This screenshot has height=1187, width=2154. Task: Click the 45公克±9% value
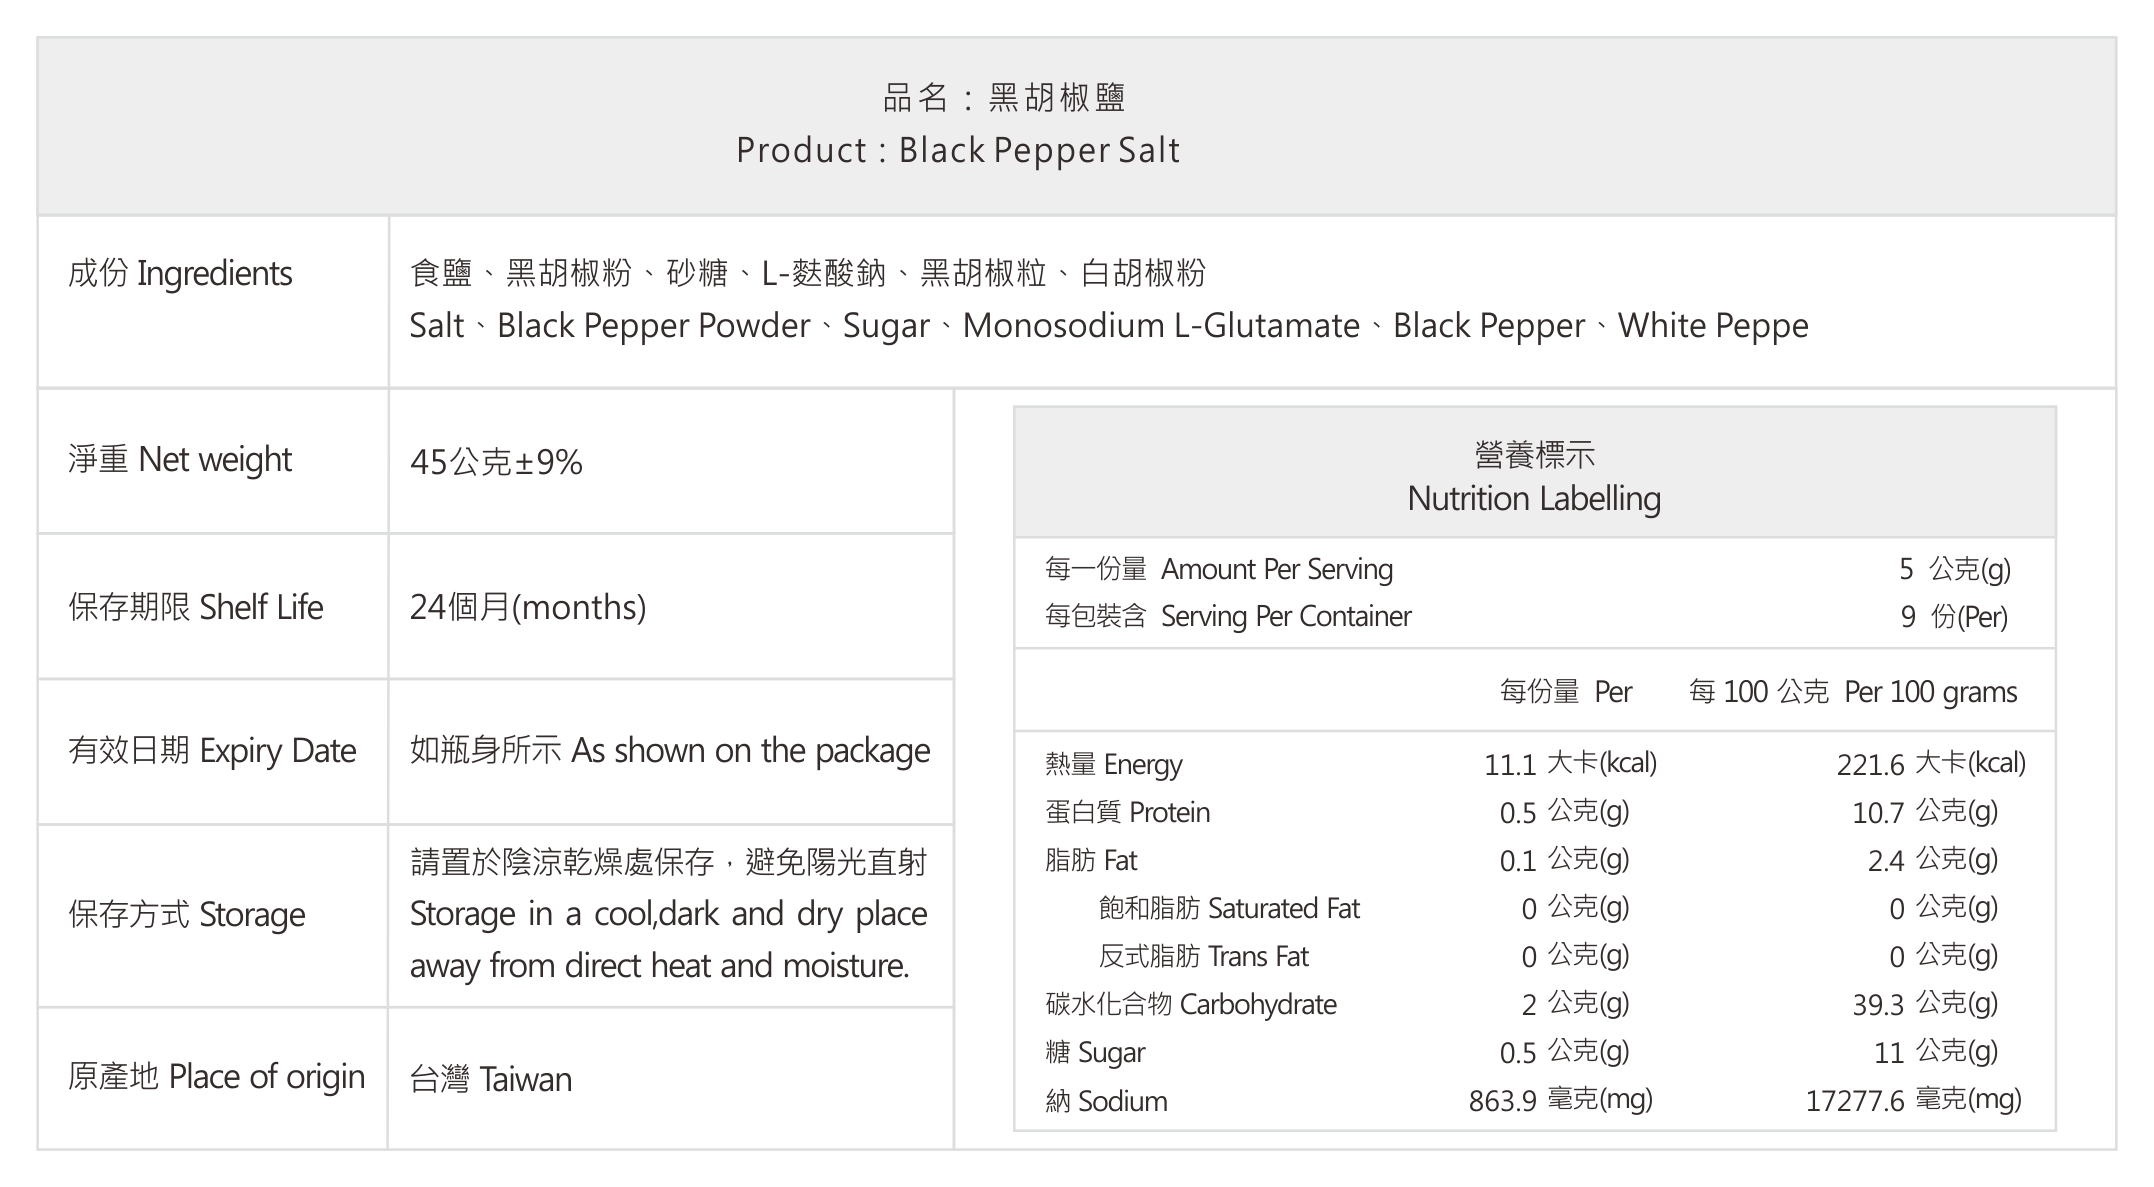496,461
